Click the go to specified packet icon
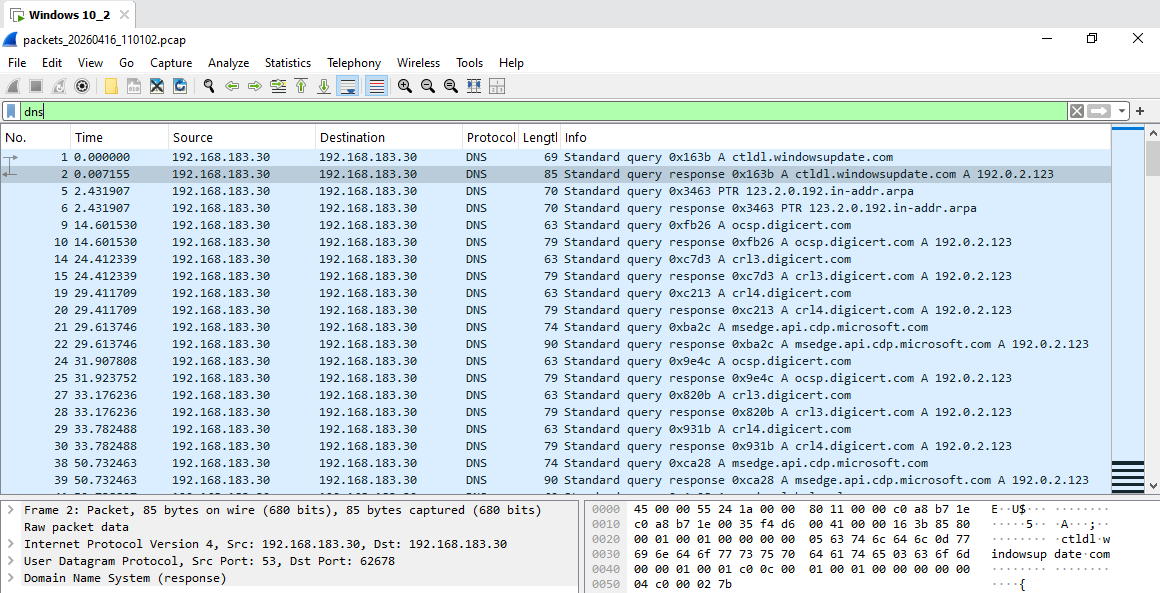Viewport: 1160px width, 593px height. coord(278,87)
